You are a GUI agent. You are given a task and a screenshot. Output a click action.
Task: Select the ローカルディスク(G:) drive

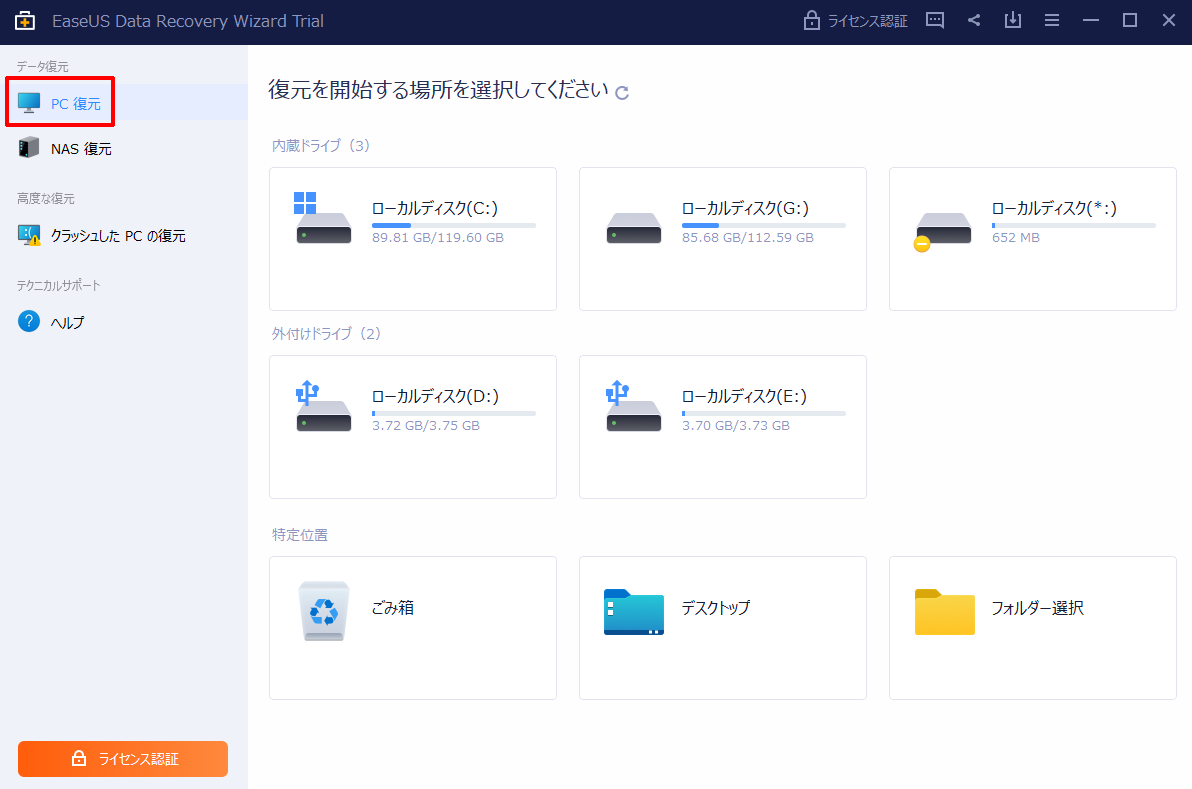(722, 238)
